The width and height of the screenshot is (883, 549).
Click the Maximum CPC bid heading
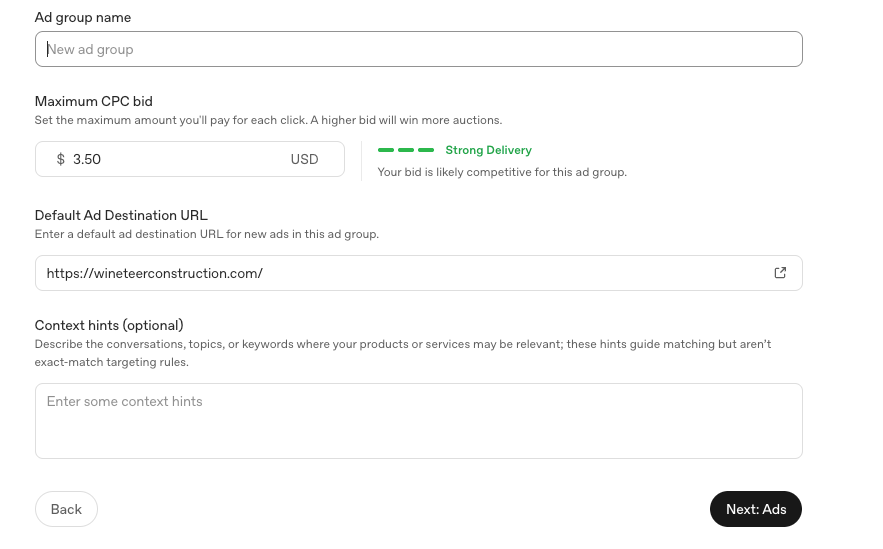pyautogui.click(x=93, y=101)
